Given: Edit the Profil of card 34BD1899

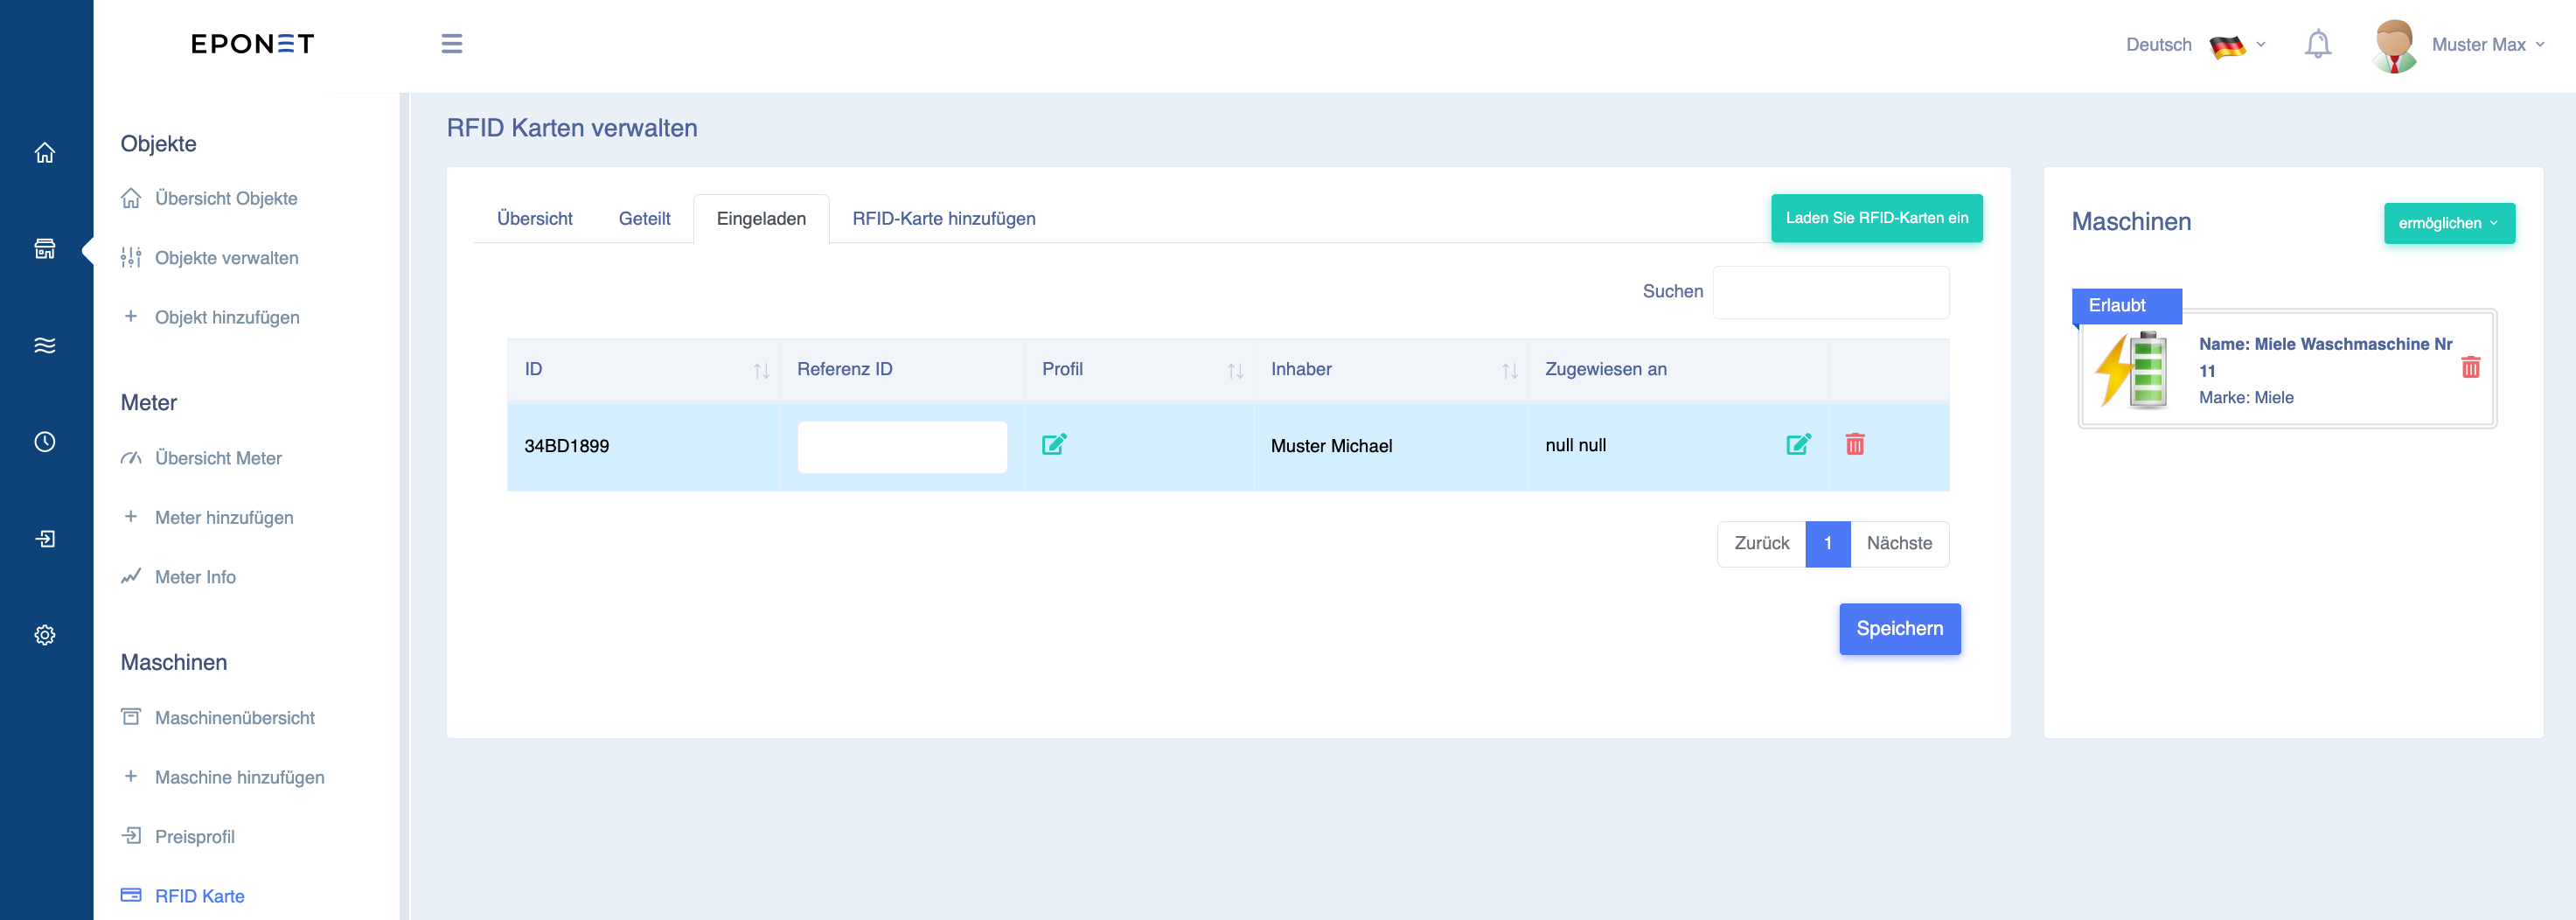Looking at the screenshot, I should click(x=1054, y=445).
